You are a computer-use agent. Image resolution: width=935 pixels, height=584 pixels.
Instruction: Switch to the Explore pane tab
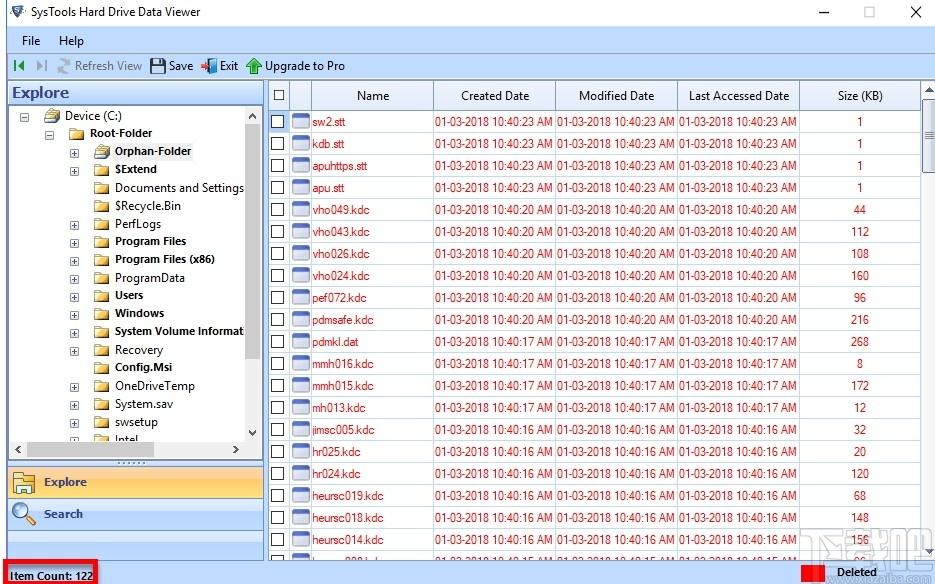135,482
